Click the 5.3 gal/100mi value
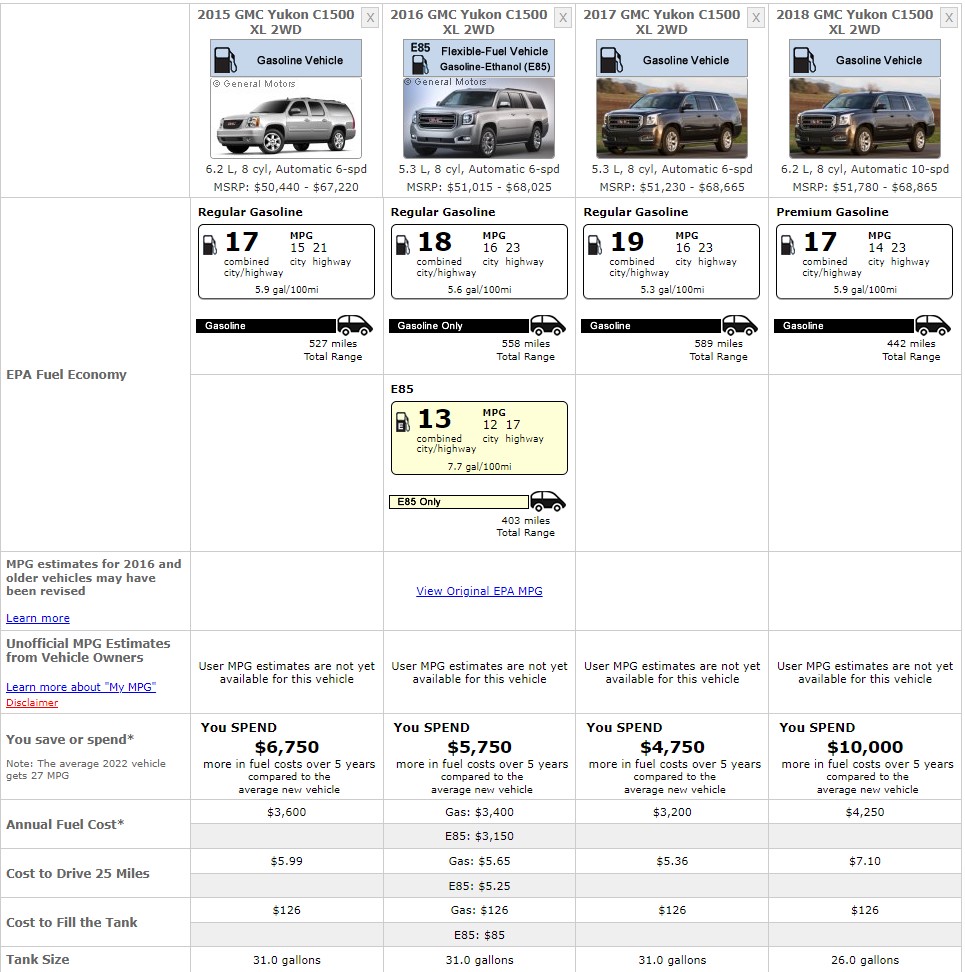The height and width of the screenshot is (972, 965). click(672, 289)
